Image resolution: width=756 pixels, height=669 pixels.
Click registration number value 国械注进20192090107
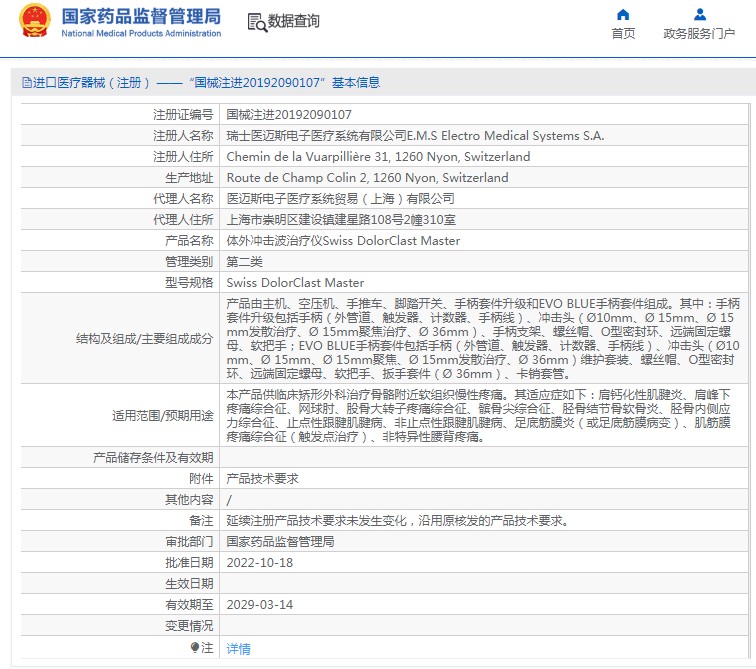point(289,115)
